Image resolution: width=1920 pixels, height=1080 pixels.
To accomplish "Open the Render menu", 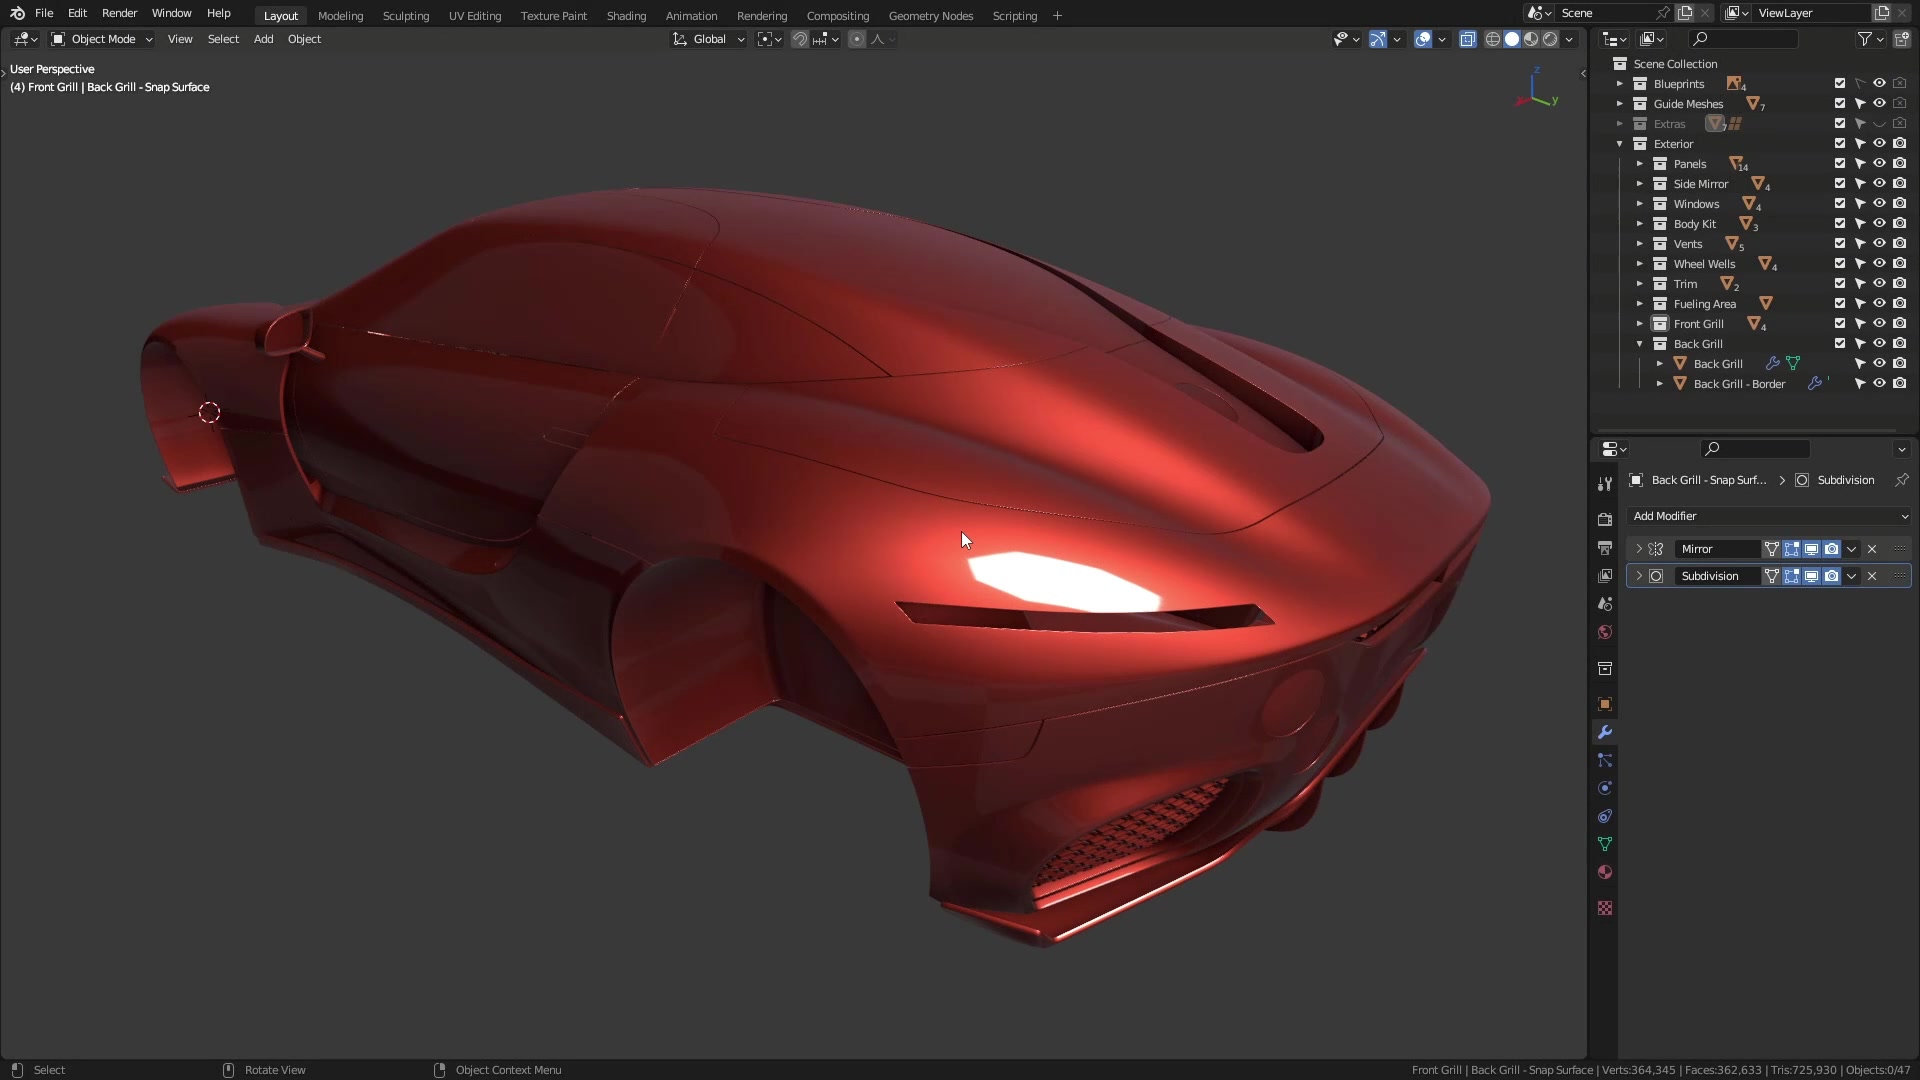I will 119,13.
